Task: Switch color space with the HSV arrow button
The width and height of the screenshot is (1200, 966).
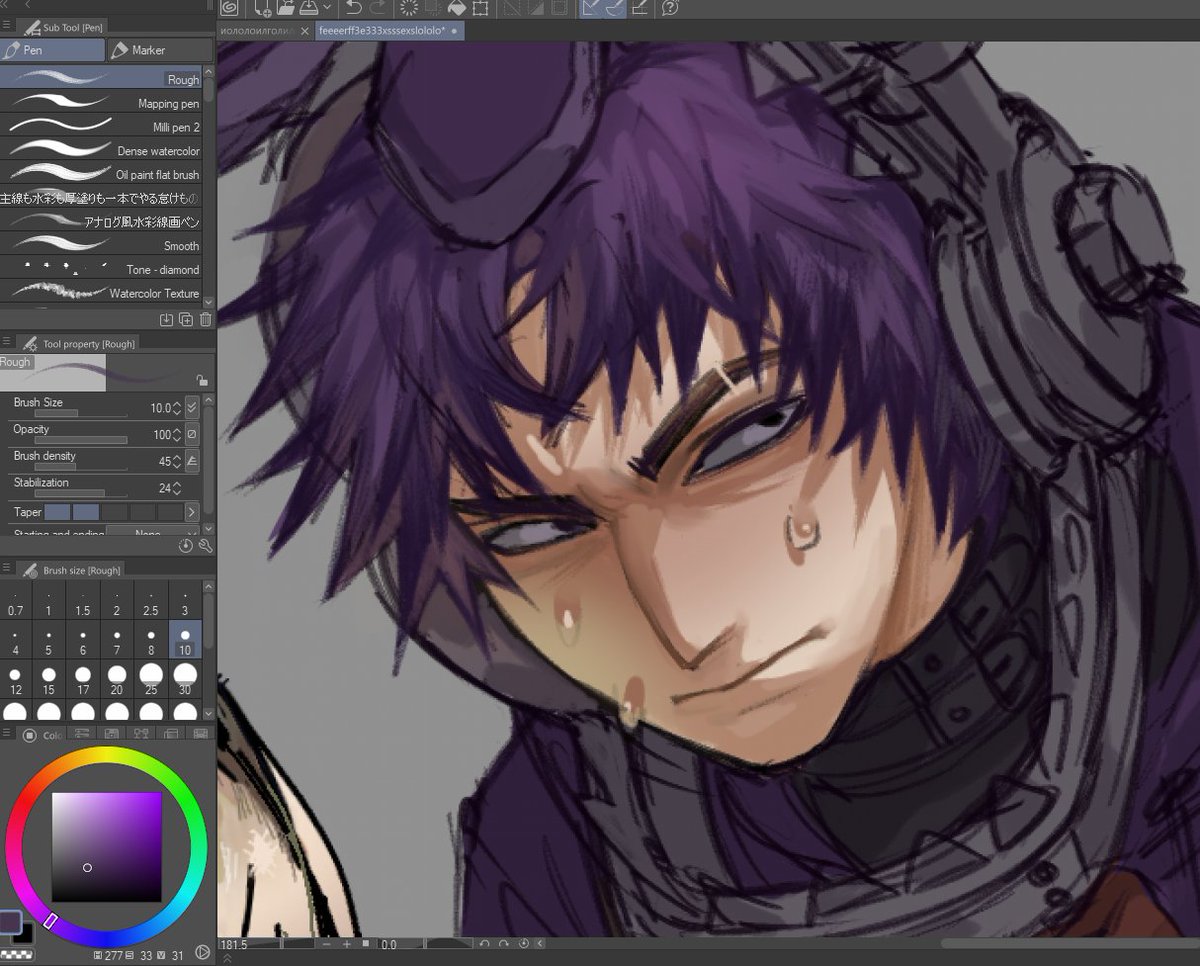Action: click(x=203, y=952)
